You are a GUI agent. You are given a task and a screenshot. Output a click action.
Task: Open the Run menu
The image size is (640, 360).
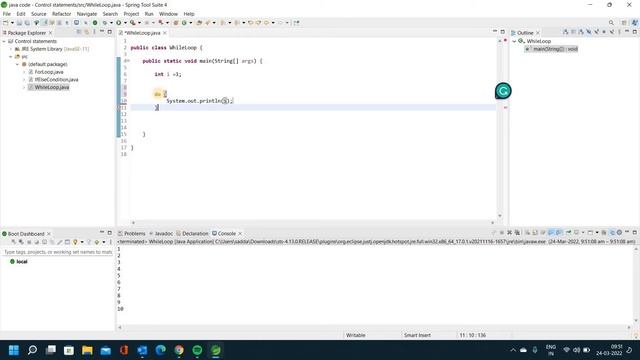pyautogui.click(x=149, y=14)
